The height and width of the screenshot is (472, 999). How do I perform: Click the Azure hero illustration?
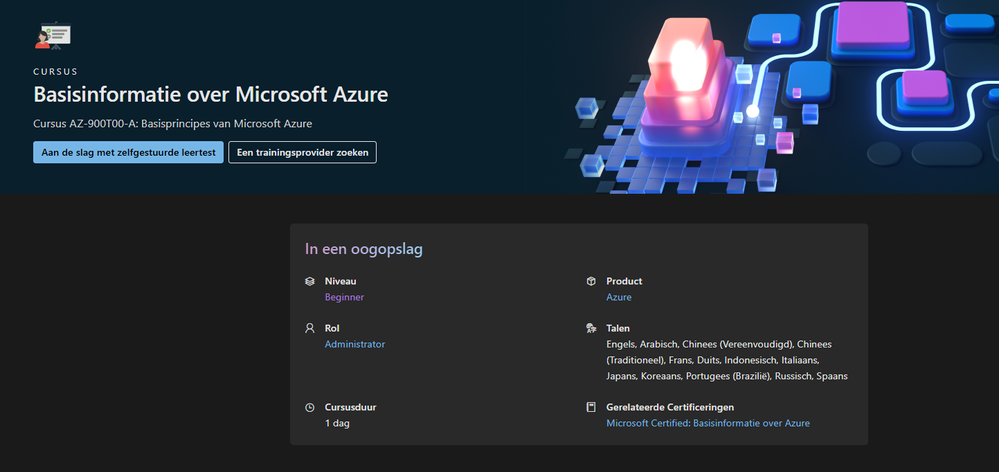(780, 97)
